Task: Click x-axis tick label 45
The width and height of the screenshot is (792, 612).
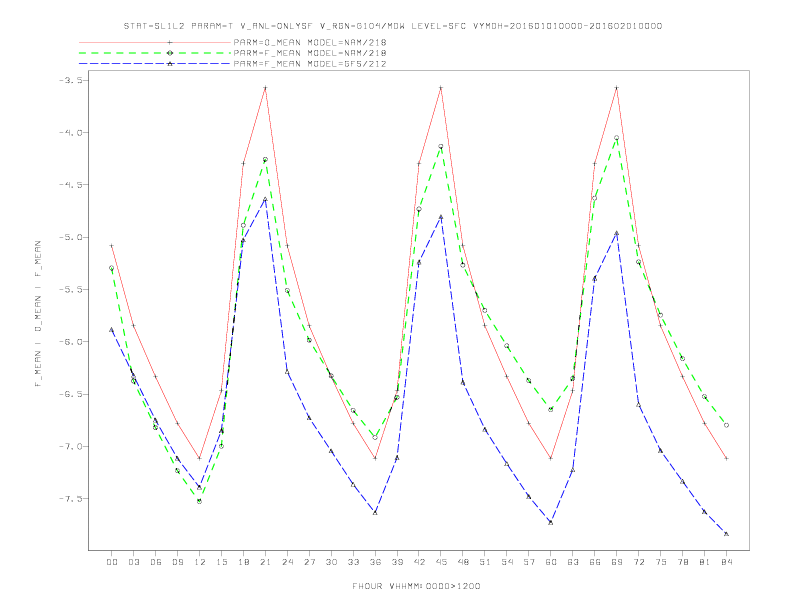Action: 441,562
